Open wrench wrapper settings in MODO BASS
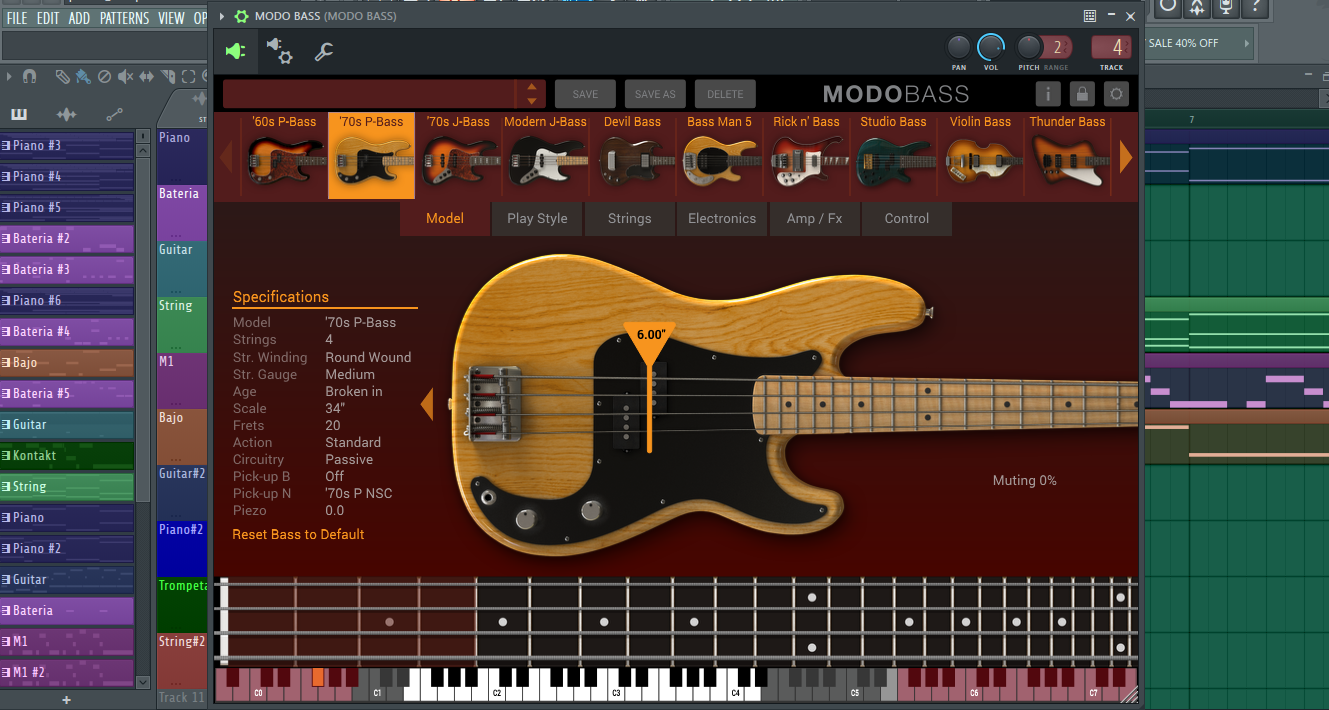This screenshot has height=710, width=1329. coord(323,52)
